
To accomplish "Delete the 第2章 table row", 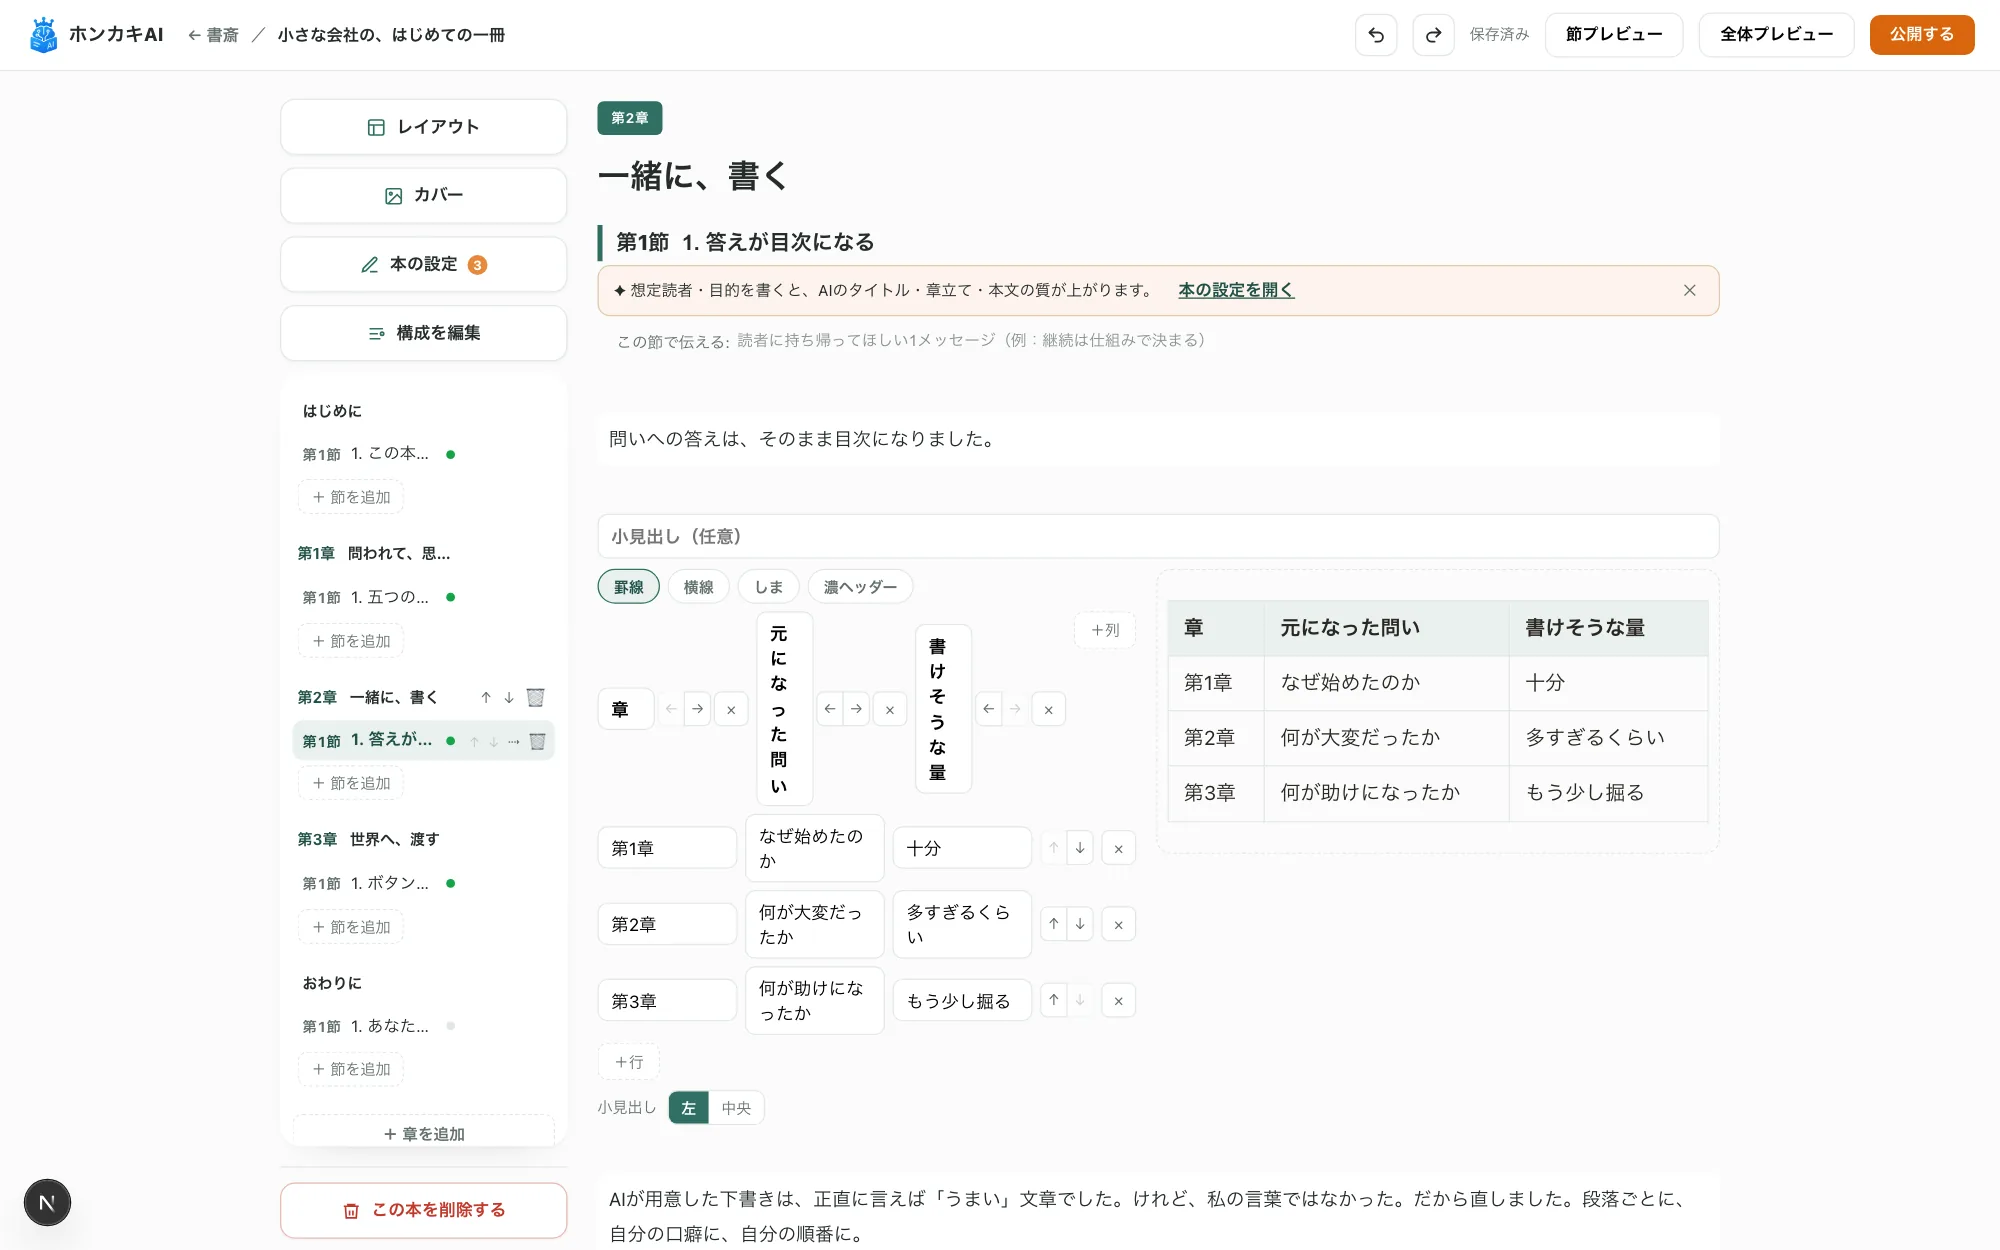I will [x=1118, y=924].
